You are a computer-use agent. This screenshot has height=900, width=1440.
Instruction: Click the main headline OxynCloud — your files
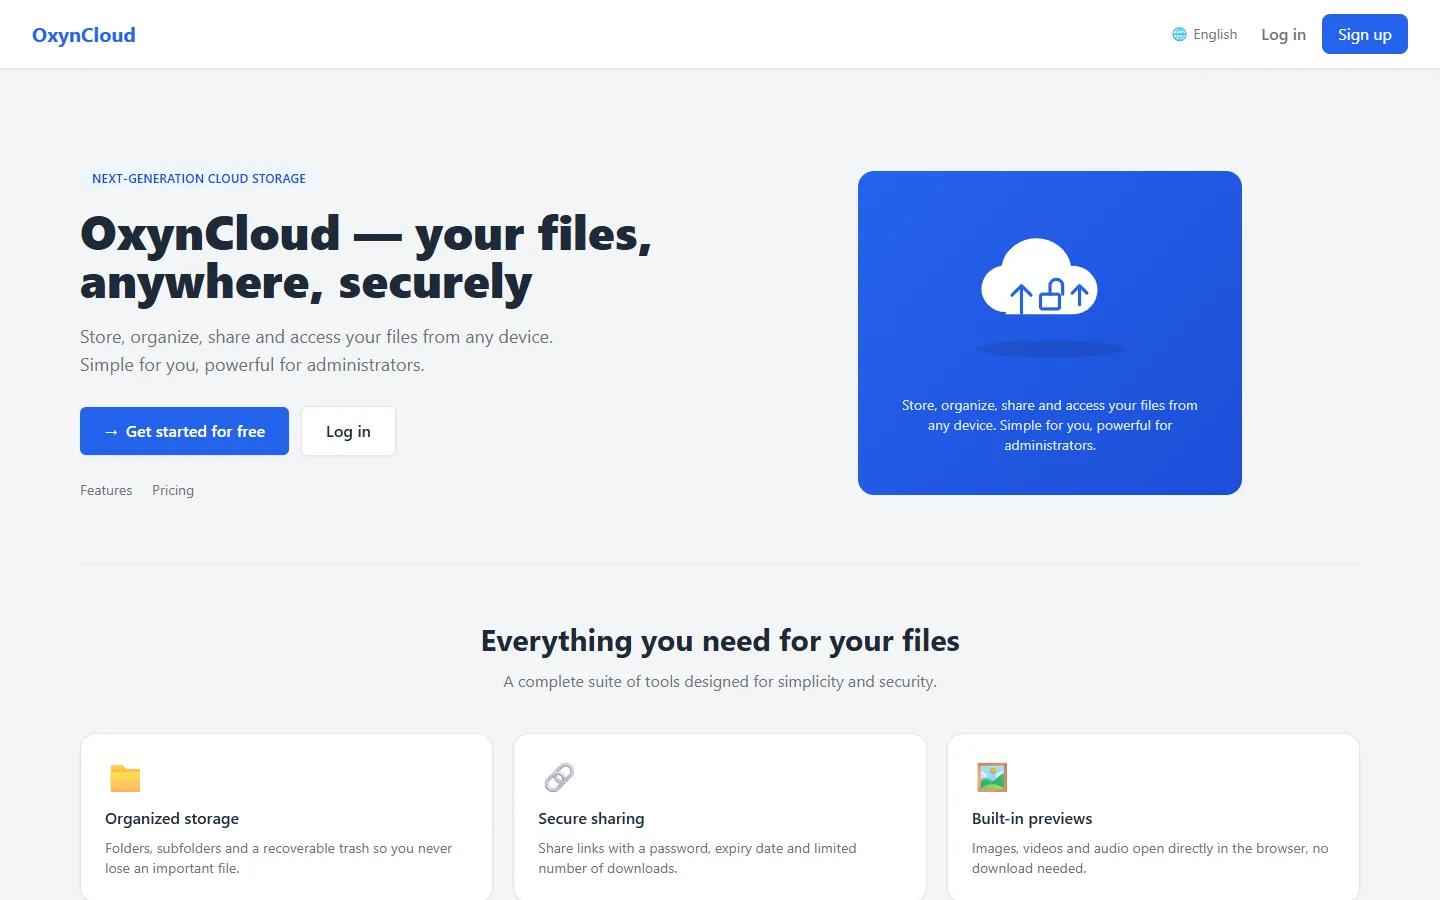point(366,258)
